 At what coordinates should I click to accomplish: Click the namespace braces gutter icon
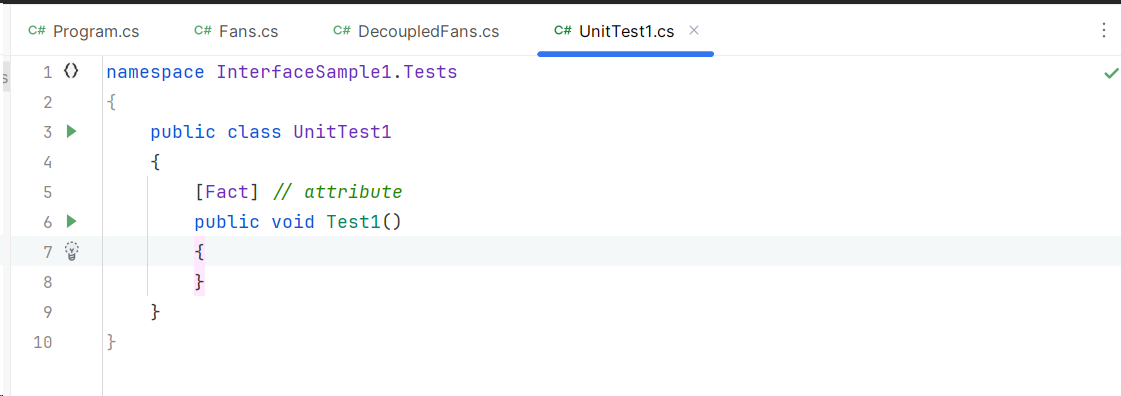point(71,71)
